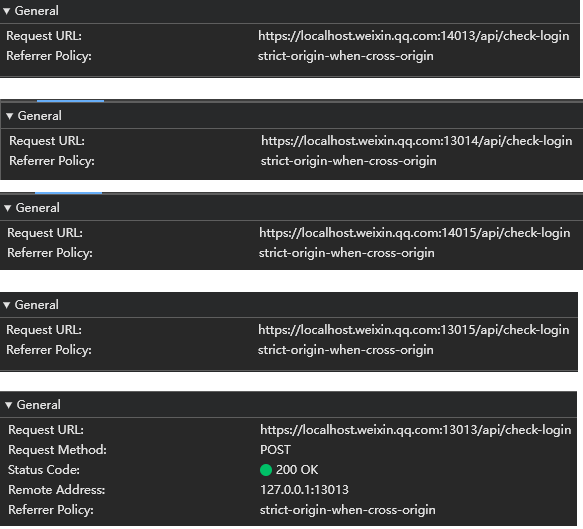Select the 14015 check-login request URL
Image resolution: width=583 pixels, height=529 pixels.
click(x=415, y=233)
